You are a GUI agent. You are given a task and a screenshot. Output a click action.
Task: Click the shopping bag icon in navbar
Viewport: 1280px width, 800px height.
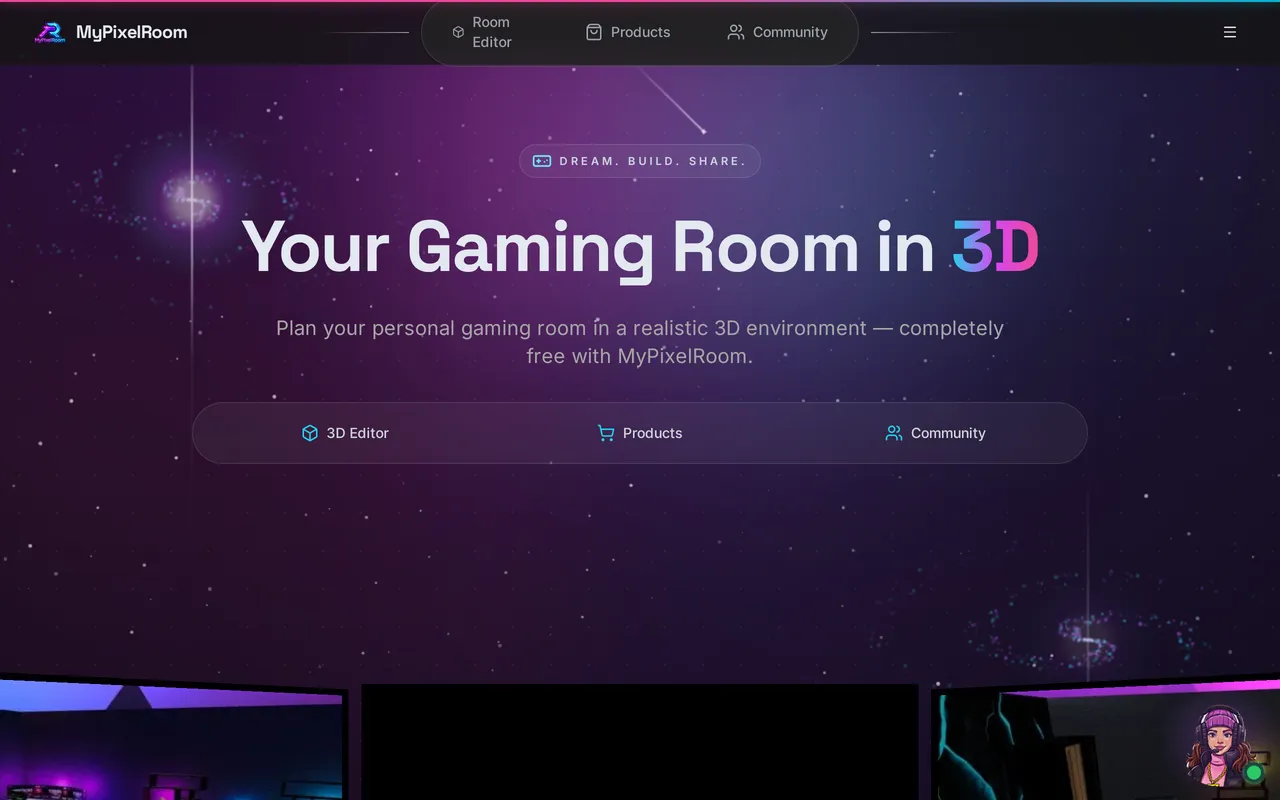[594, 32]
